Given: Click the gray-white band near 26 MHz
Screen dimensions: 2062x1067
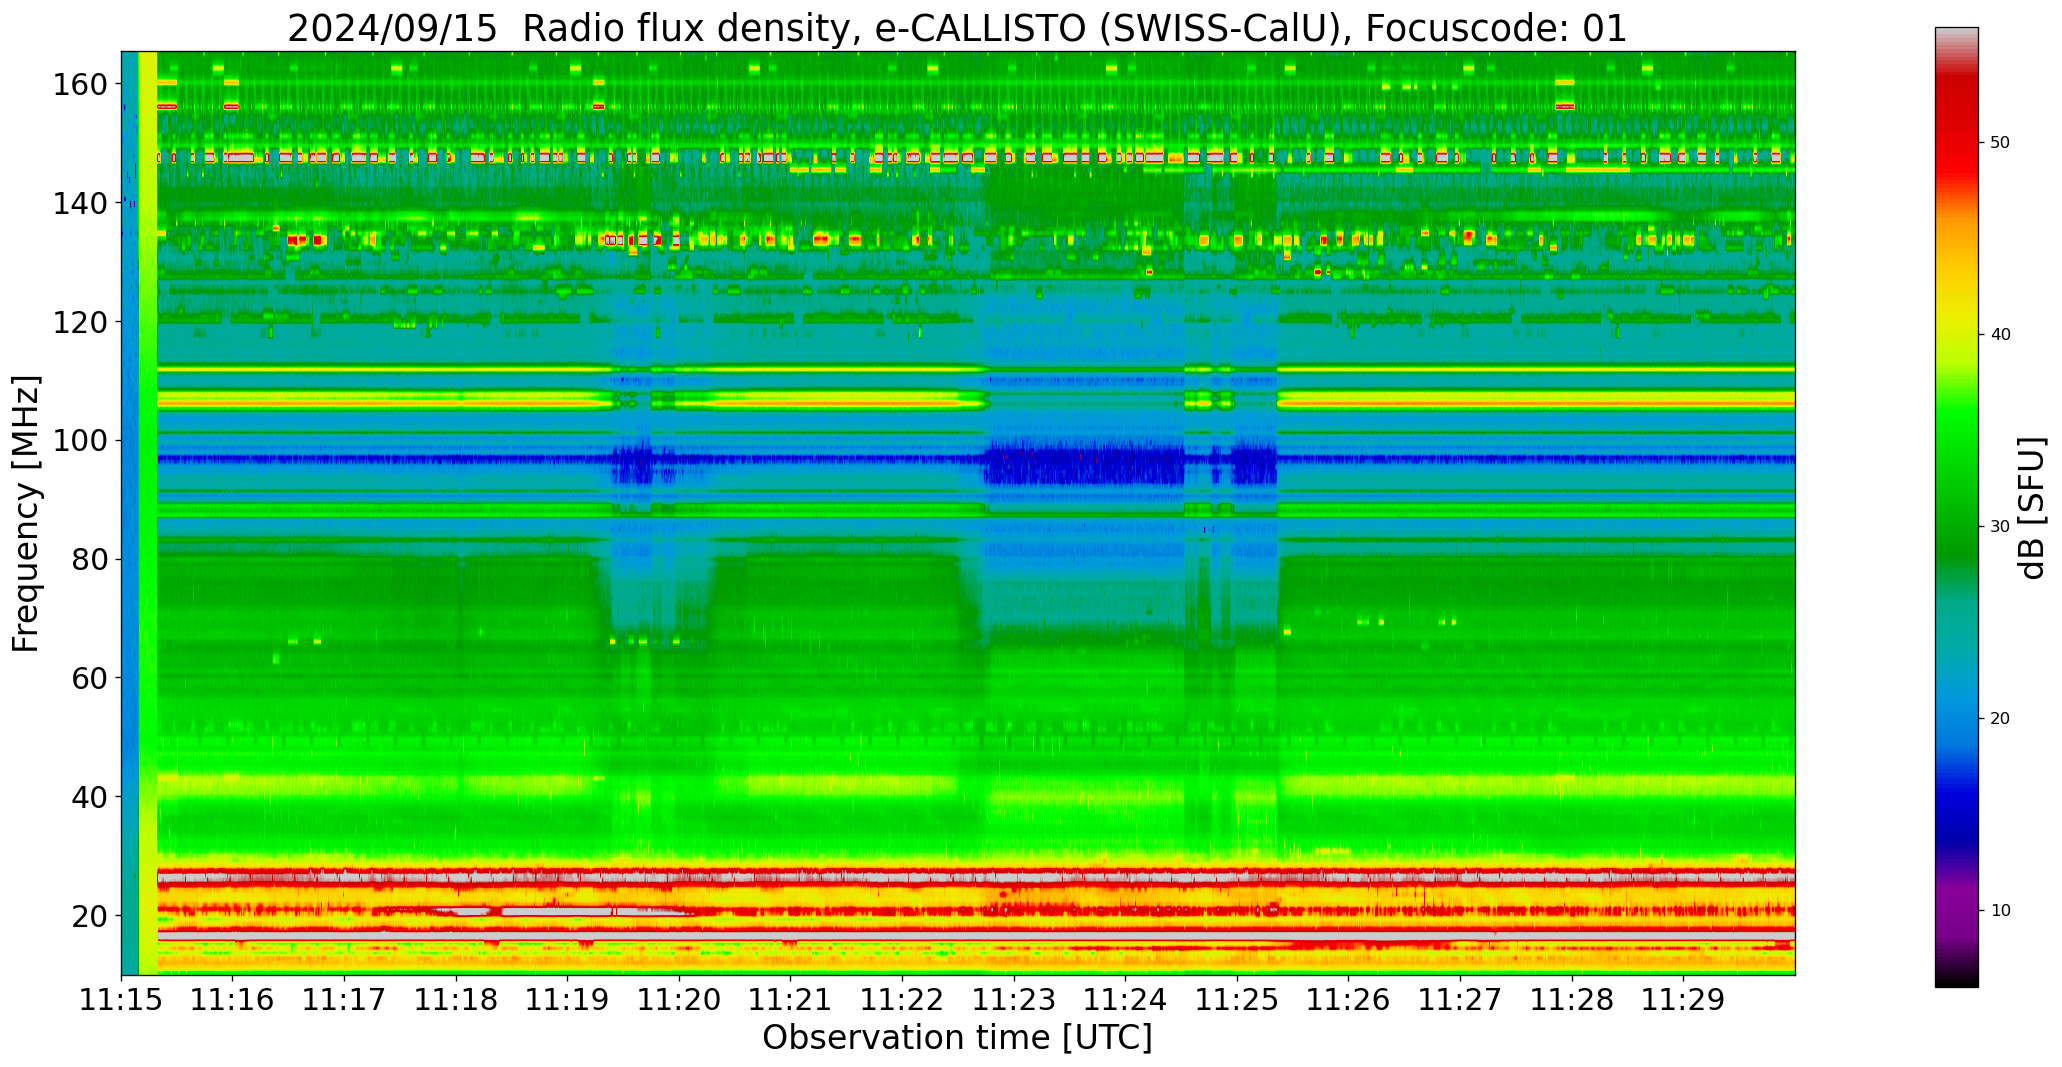Looking at the screenshot, I should [x=976, y=877].
